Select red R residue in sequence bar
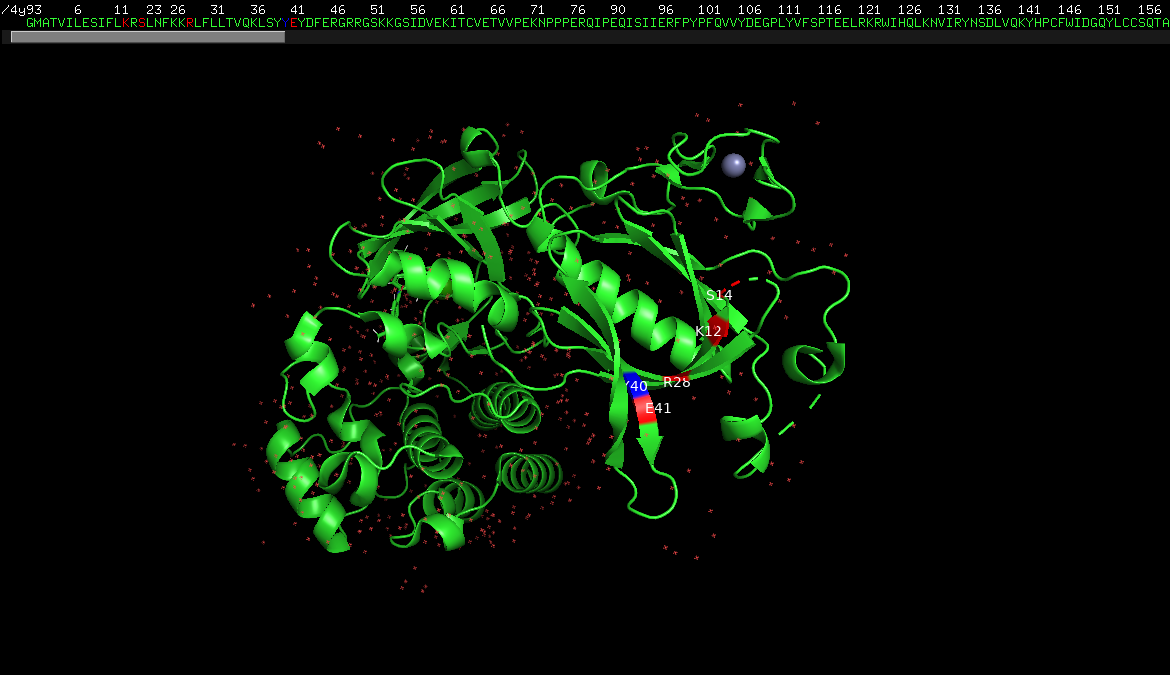This screenshot has width=1170, height=675. coord(190,23)
